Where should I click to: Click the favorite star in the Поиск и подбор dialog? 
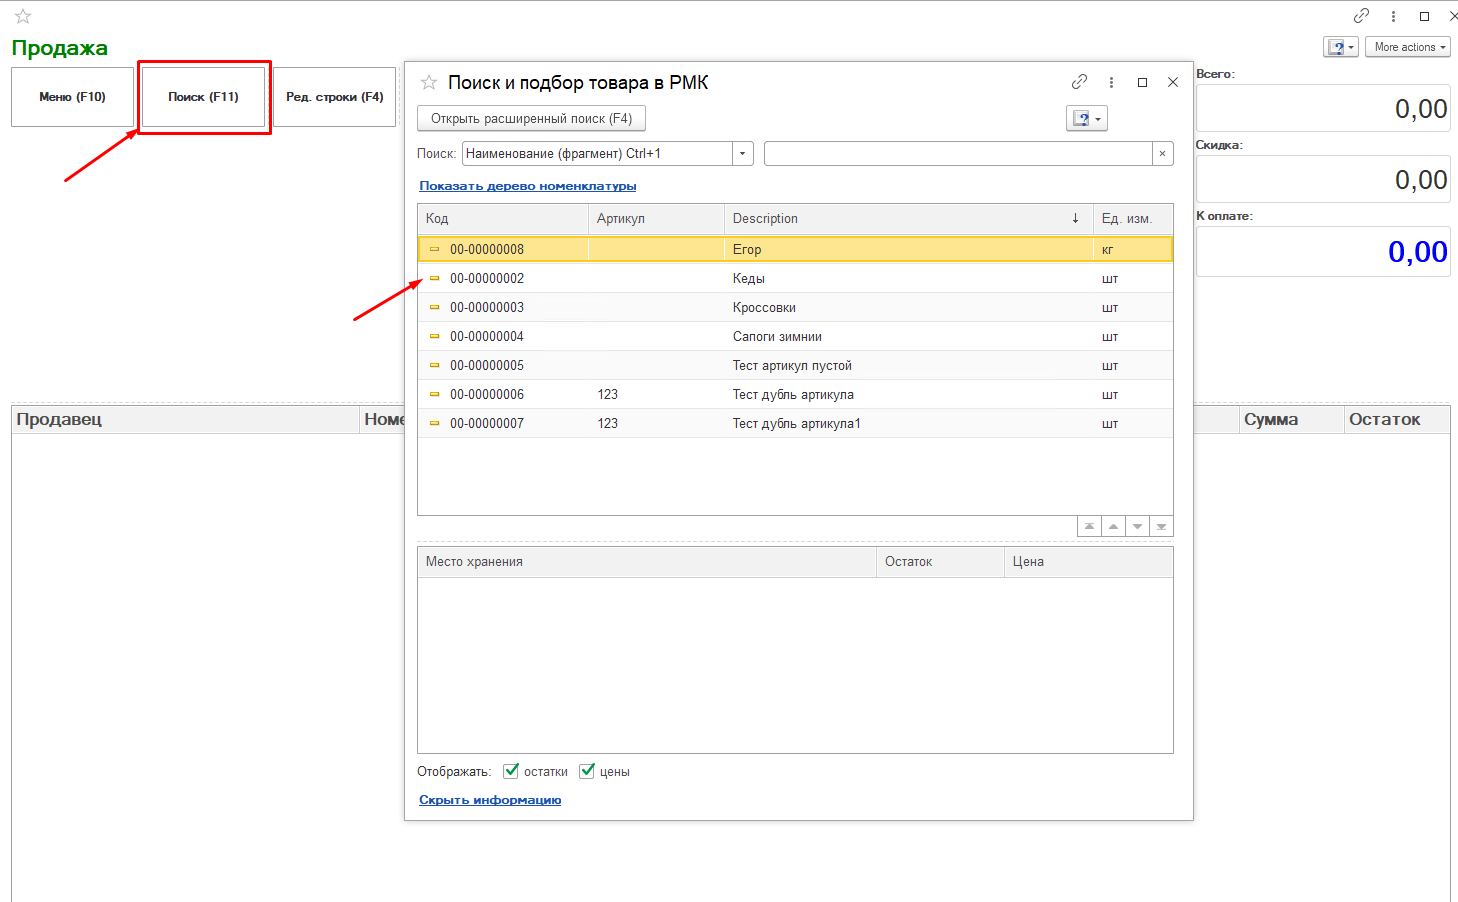429,82
